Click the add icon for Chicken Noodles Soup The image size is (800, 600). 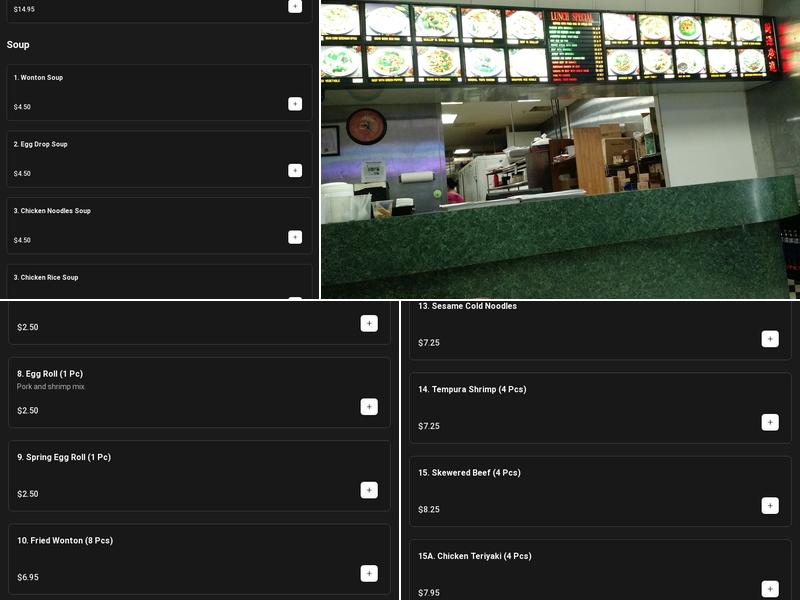tap(295, 237)
